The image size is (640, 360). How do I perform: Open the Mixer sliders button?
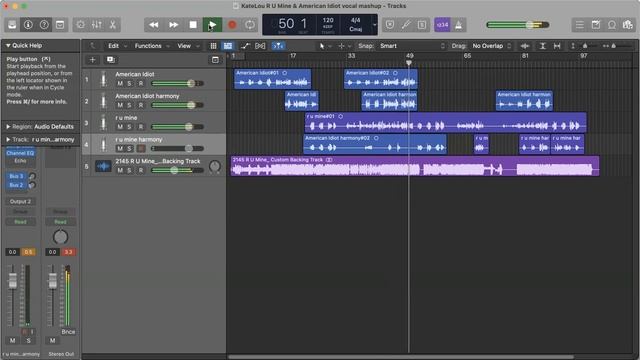97,25
